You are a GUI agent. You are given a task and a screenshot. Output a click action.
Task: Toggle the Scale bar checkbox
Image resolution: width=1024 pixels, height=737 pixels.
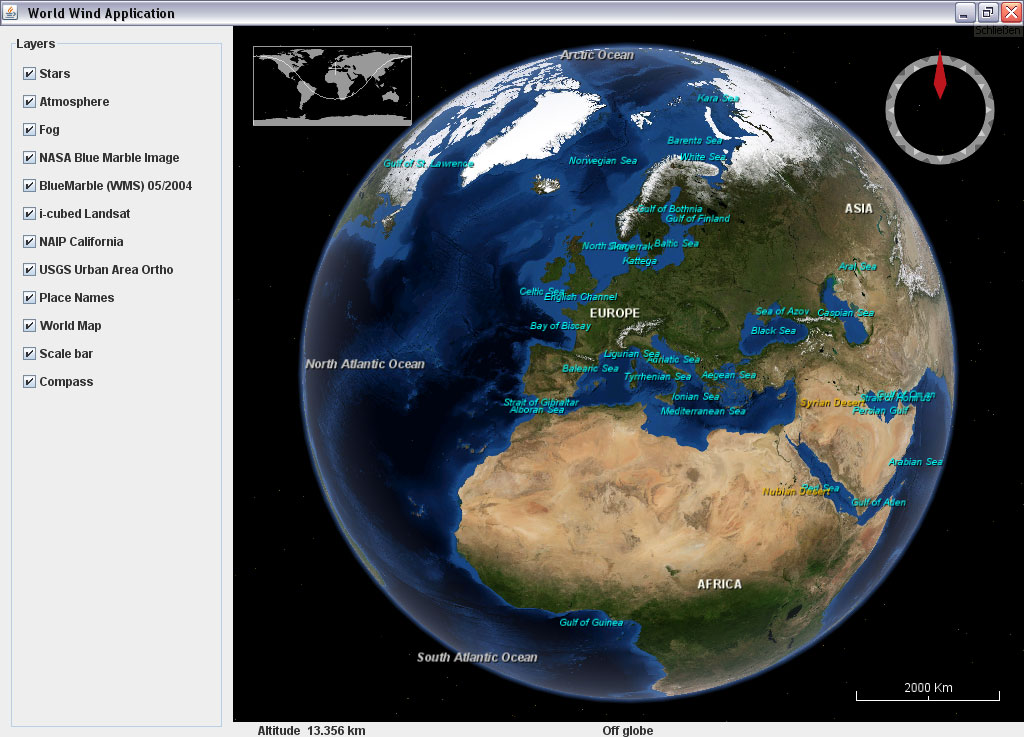click(29, 354)
